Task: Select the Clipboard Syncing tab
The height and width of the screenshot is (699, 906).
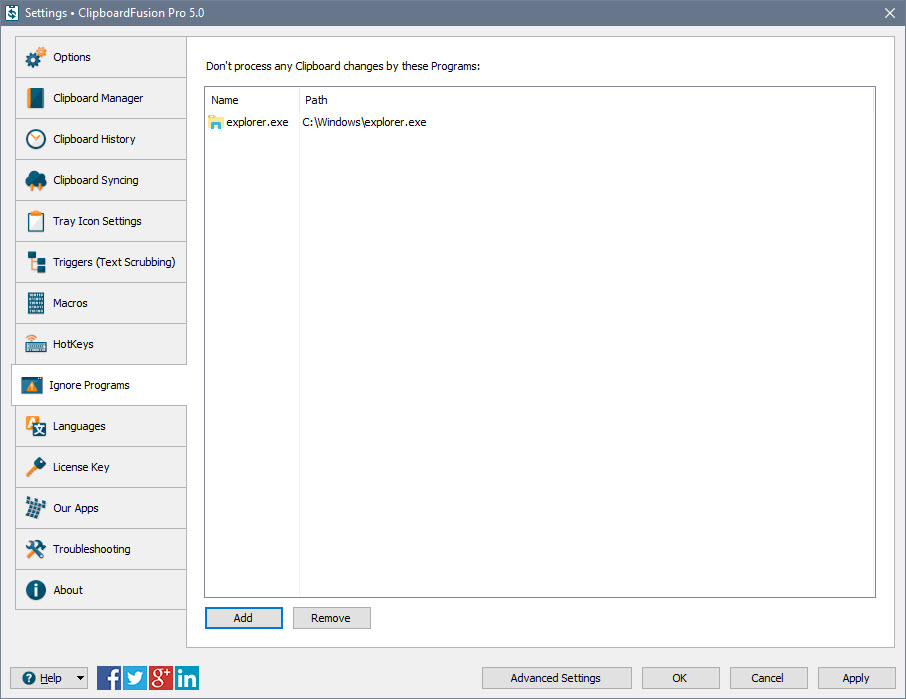Action: [101, 180]
